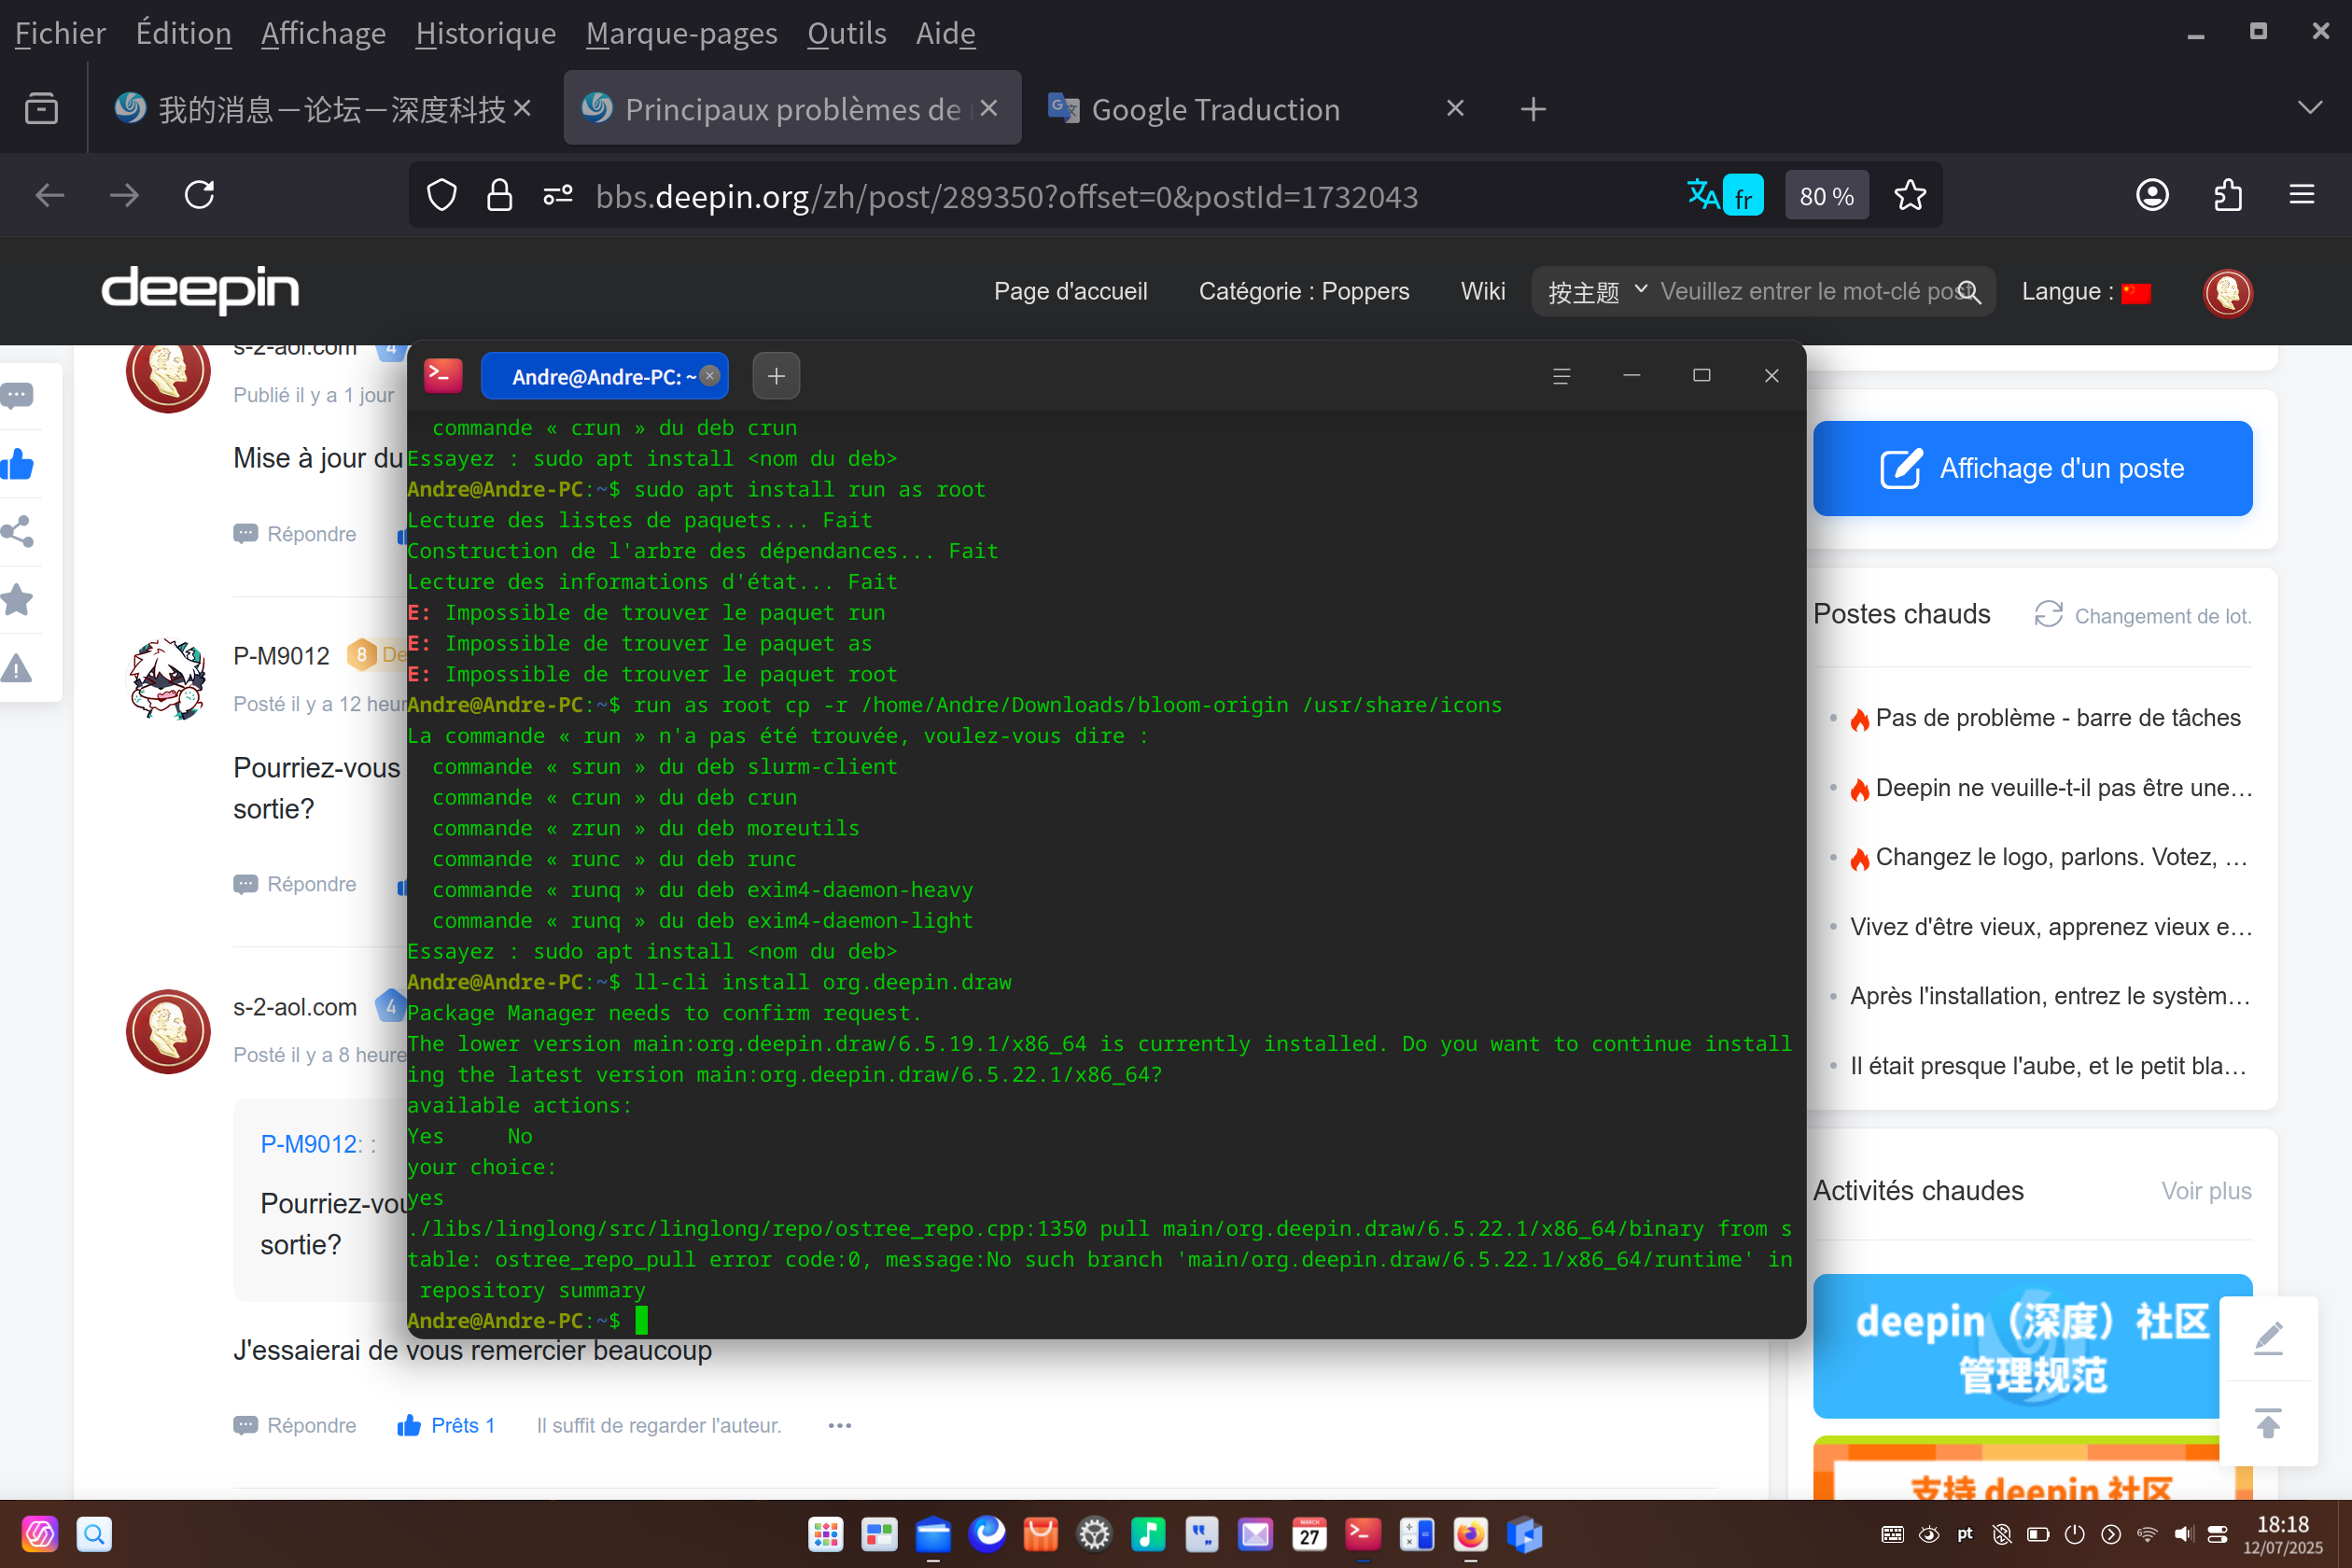Open the terminal menu hamburger icon
The height and width of the screenshot is (1568, 2352).
click(x=1561, y=376)
